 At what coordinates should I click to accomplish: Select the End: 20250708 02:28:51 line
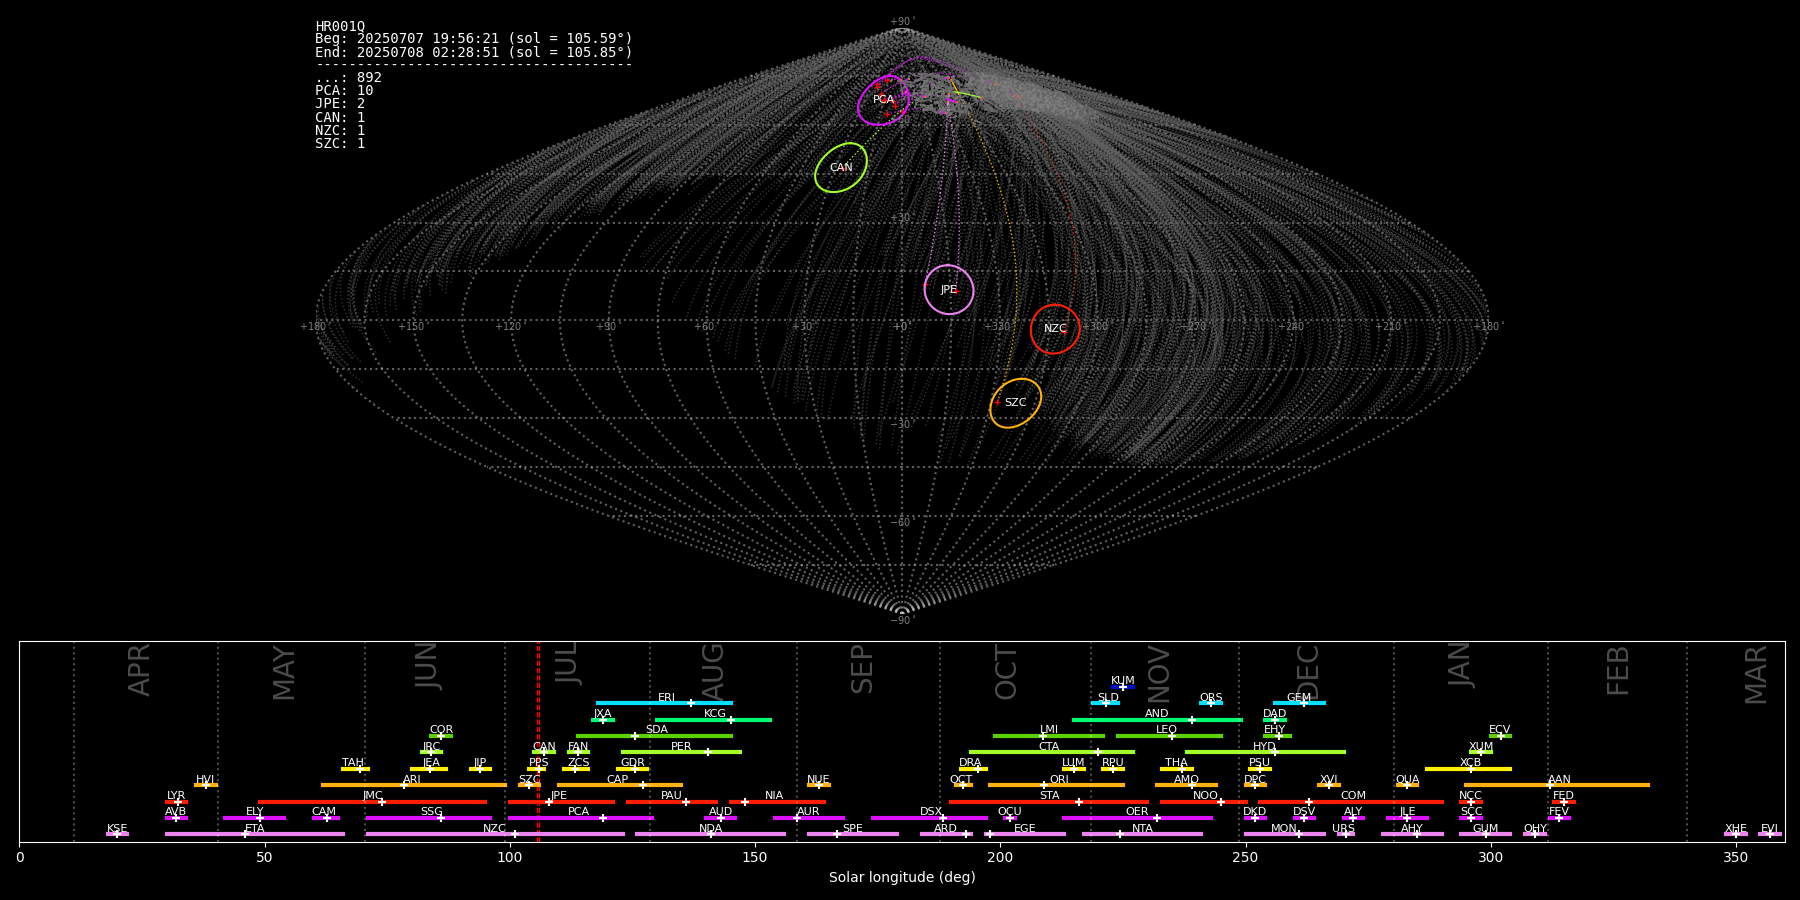[474, 52]
